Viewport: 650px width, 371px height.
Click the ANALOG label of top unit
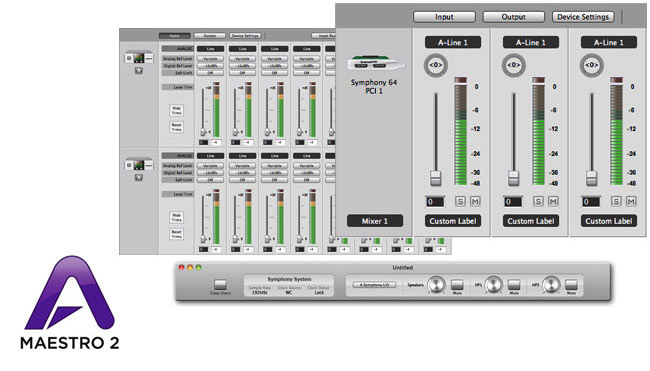click(177, 49)
